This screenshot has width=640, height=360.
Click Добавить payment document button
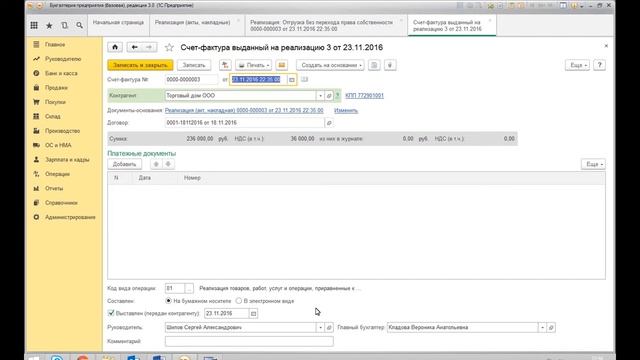pos(124,164)
